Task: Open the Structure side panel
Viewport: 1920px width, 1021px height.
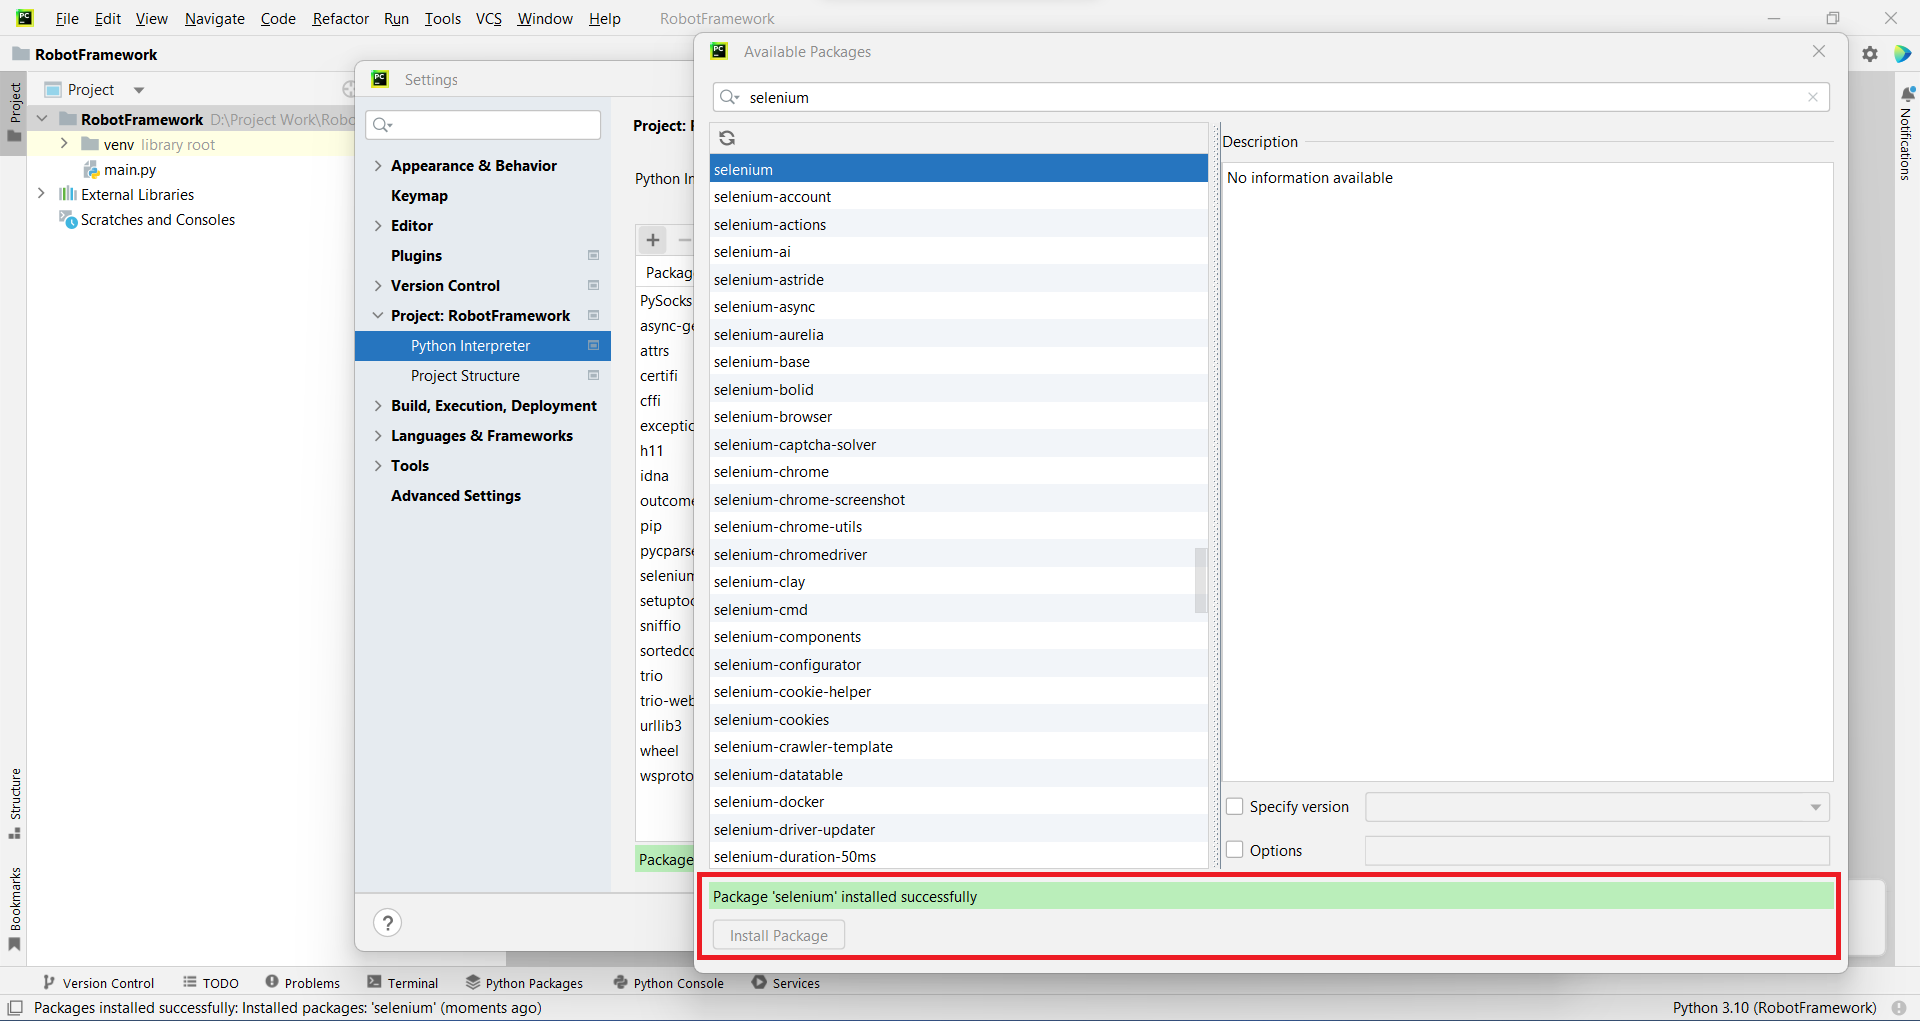Action: point(14,803)
